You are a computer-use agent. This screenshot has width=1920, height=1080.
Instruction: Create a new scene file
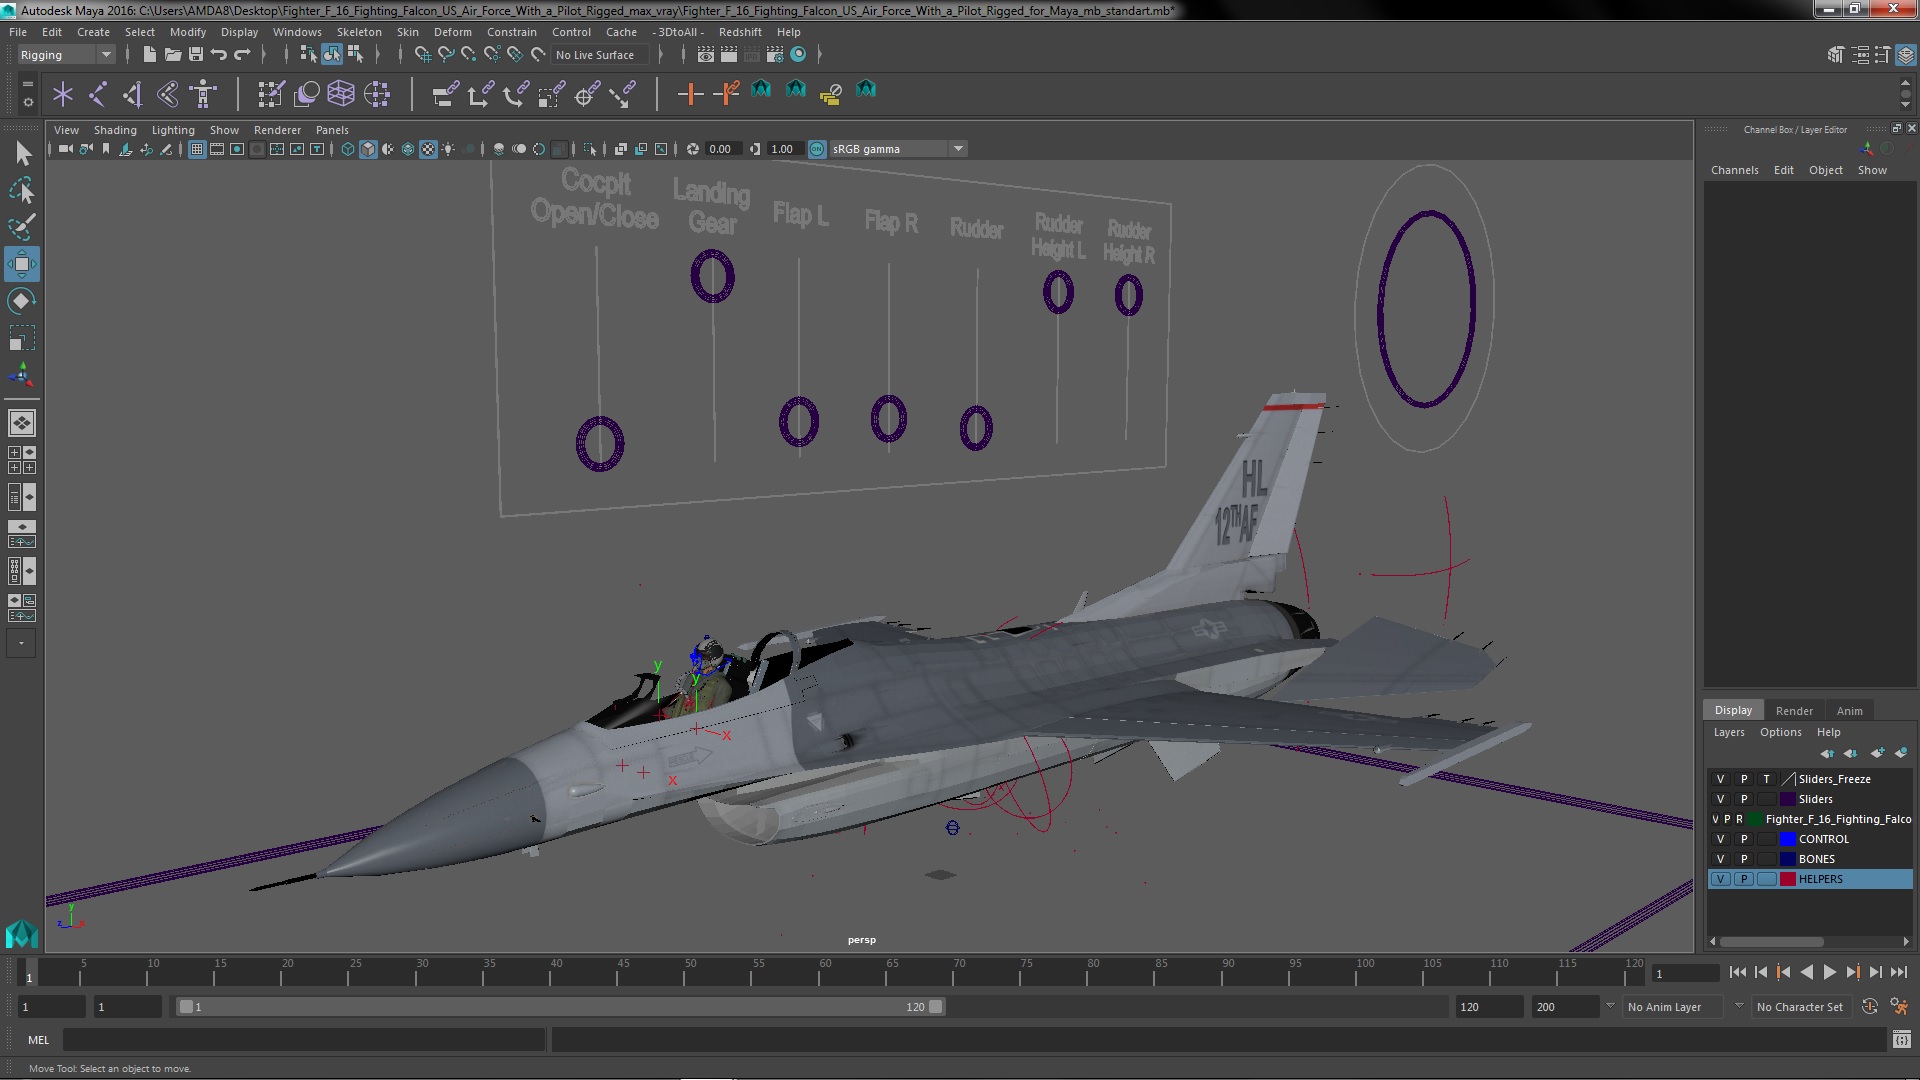click(x=149, y=54)
